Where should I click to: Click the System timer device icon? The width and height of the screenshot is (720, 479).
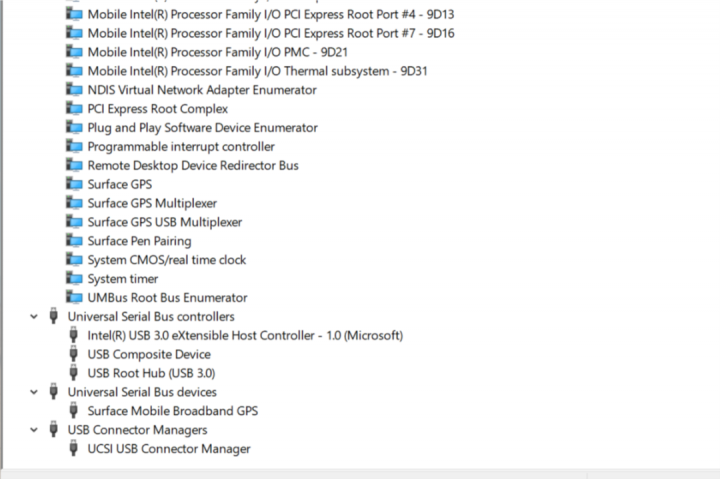click(74, 278)
